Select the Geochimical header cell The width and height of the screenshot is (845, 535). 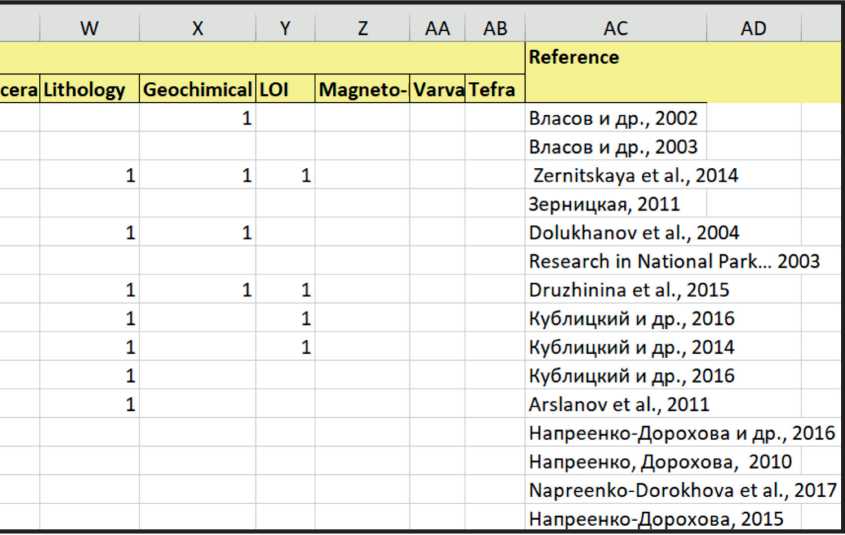tap(197, 90)
